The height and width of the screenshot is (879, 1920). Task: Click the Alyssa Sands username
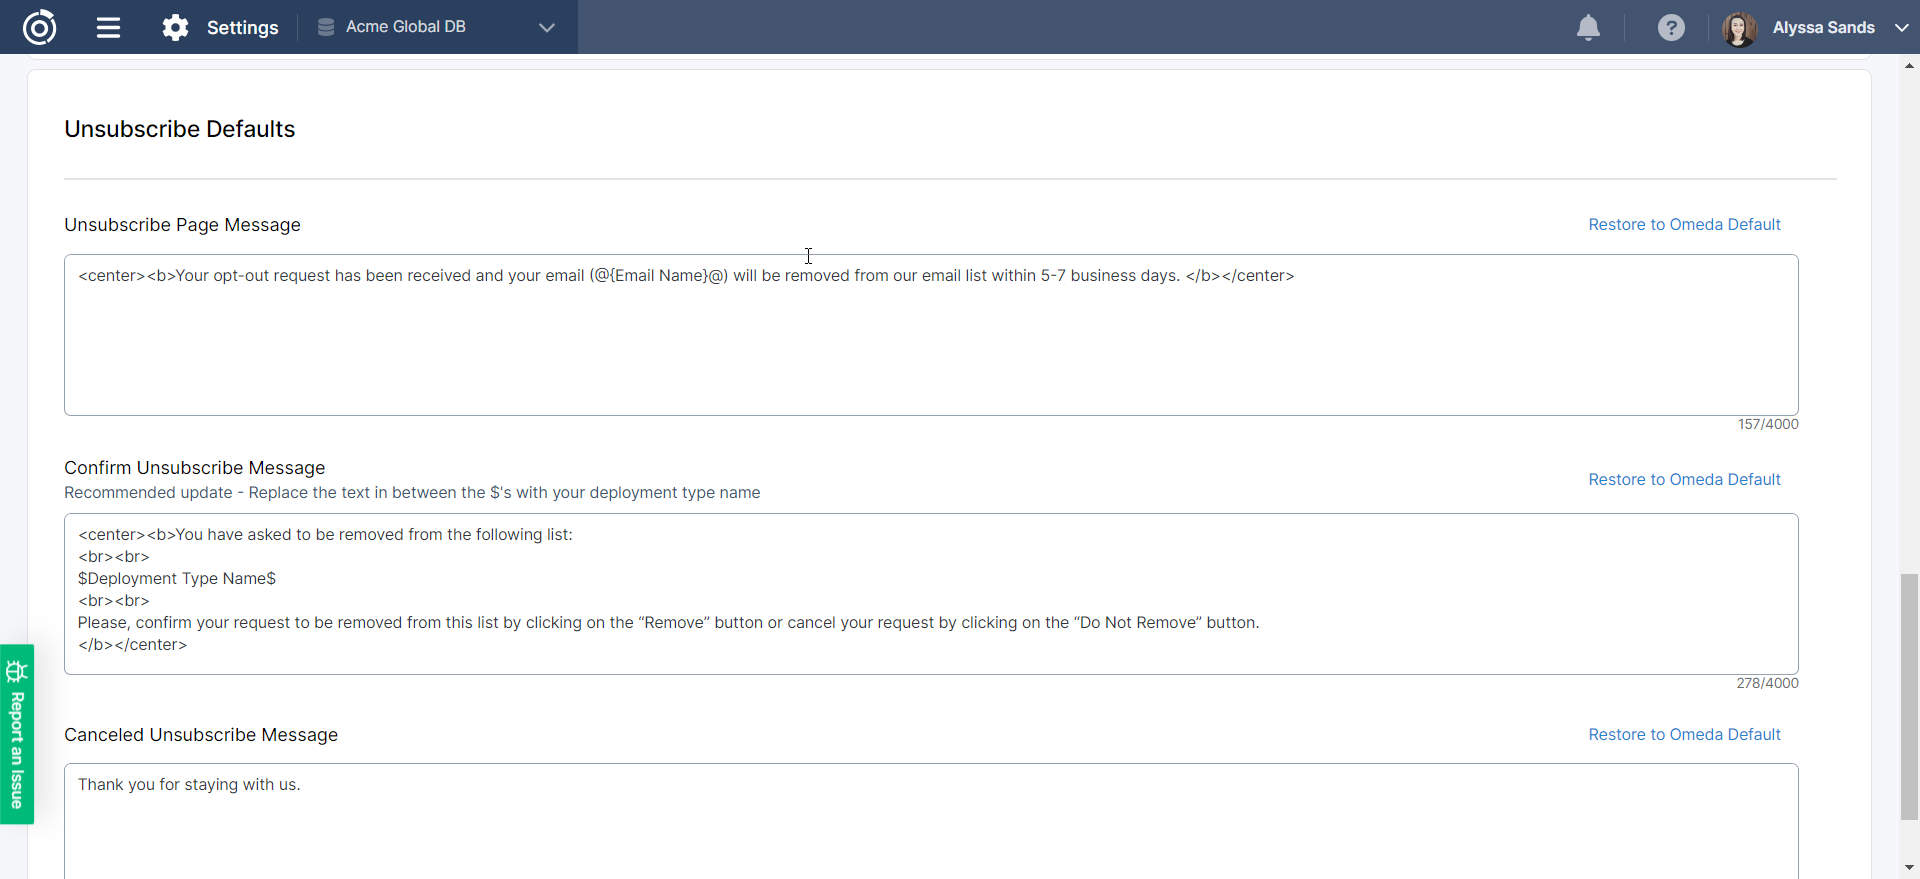(1823, 27)
